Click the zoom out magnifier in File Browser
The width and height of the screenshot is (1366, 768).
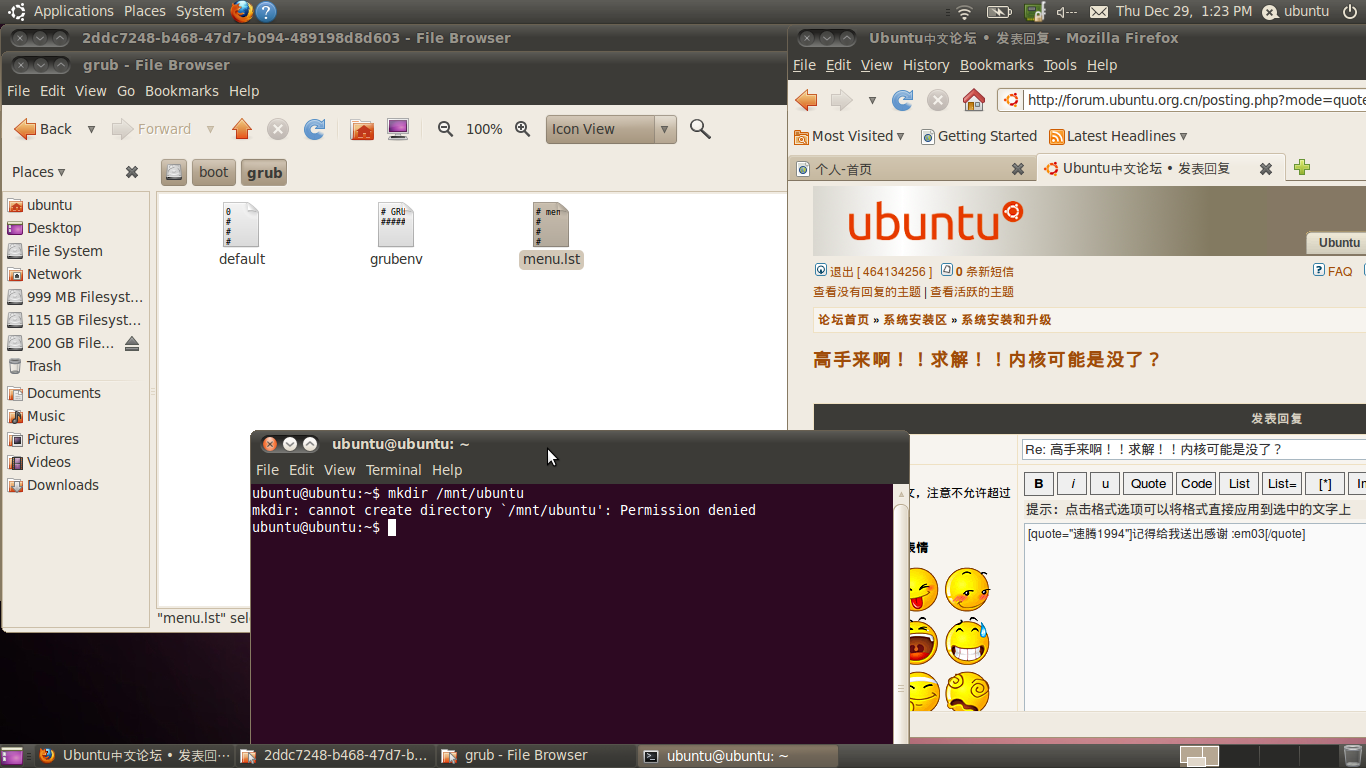click(x=446, y=129)
